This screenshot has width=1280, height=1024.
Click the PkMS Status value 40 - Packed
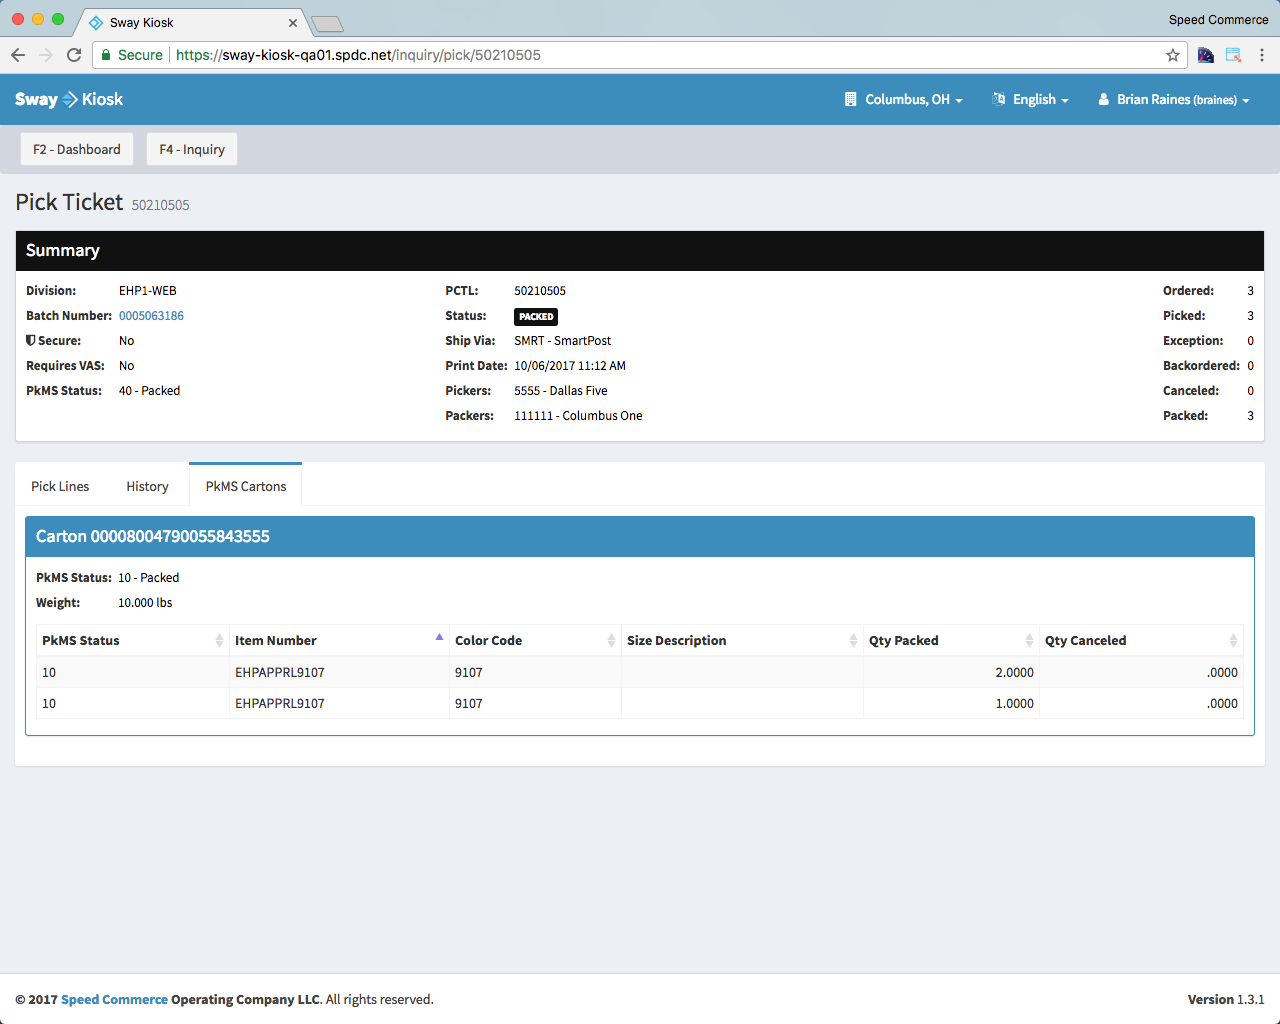click(x=150, y=390)
